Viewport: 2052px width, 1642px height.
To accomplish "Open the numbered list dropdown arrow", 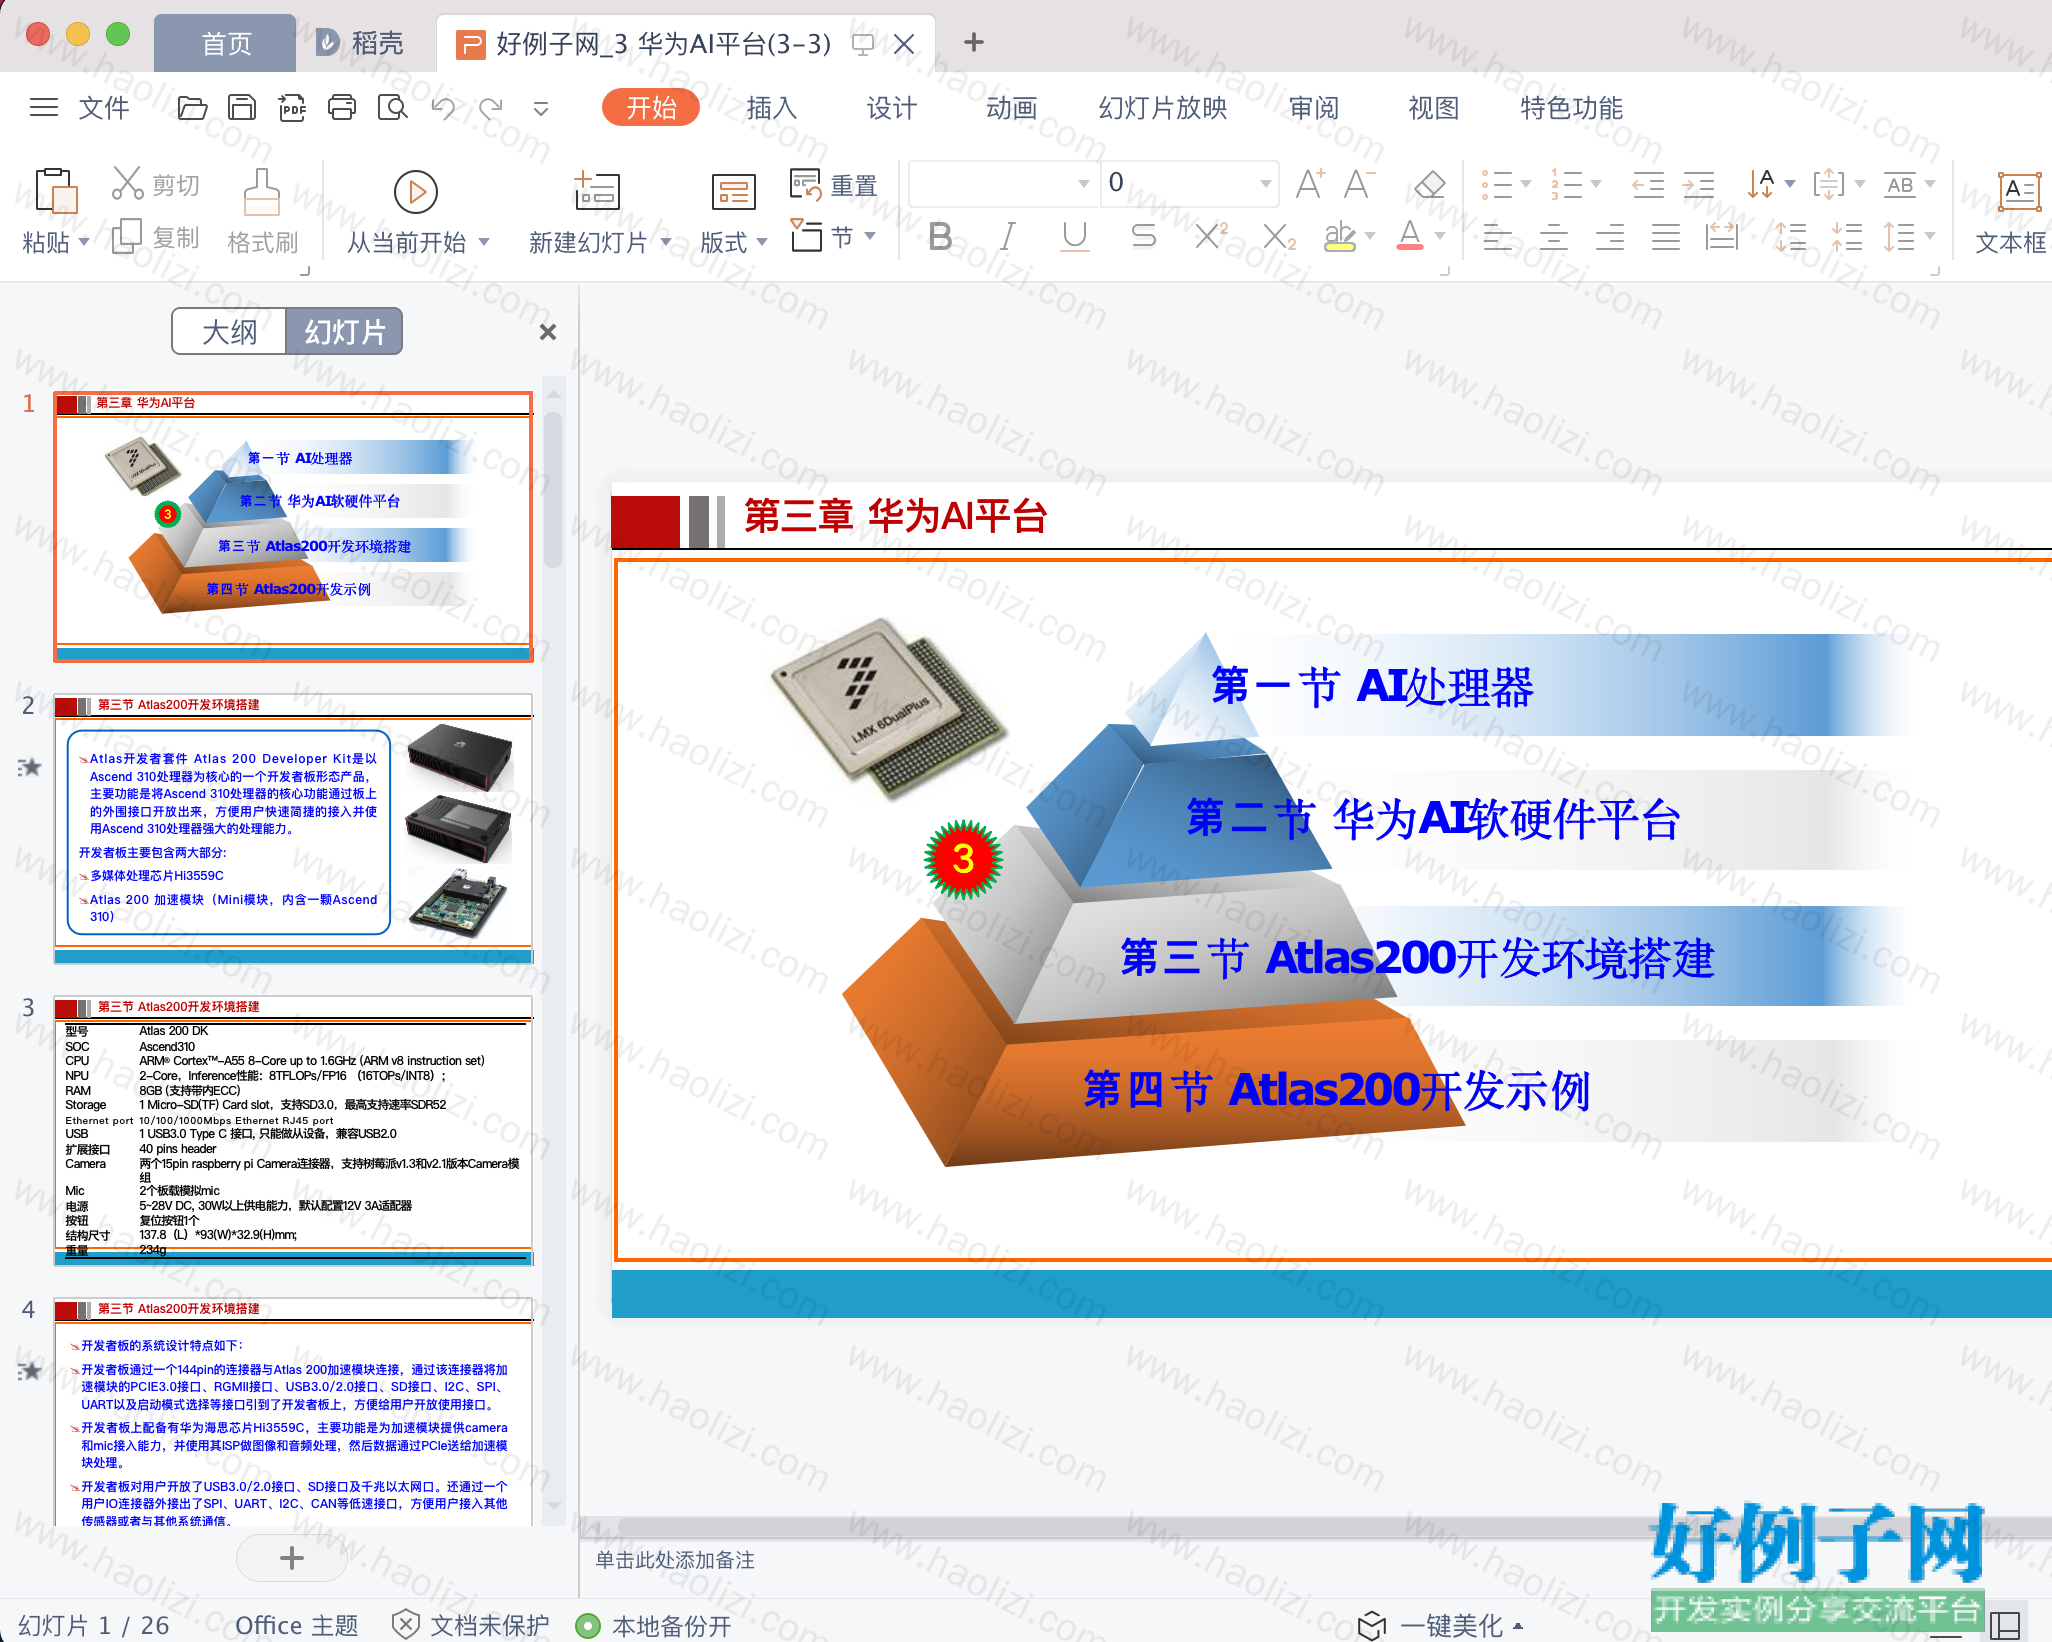I will click(1596, 184).
